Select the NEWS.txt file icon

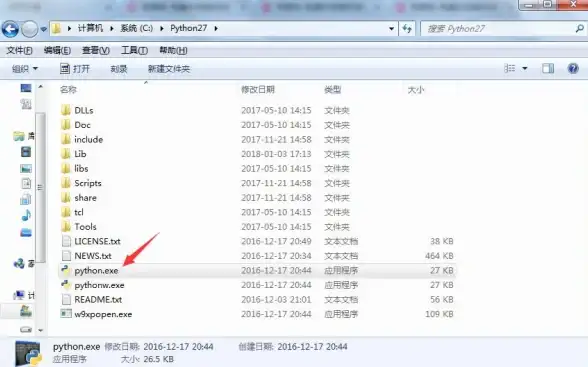point(66,256)
